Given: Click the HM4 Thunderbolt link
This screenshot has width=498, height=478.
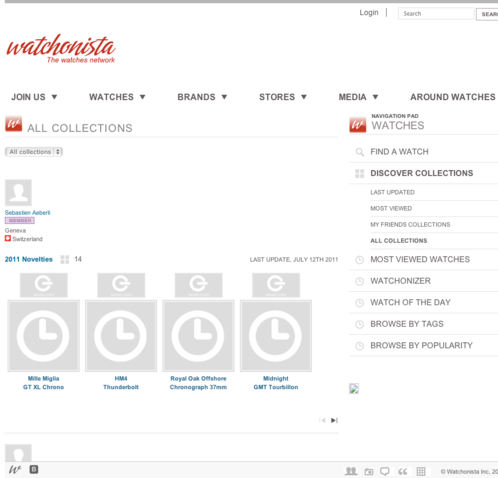Looking at the screenshot, I should point(121,383).
